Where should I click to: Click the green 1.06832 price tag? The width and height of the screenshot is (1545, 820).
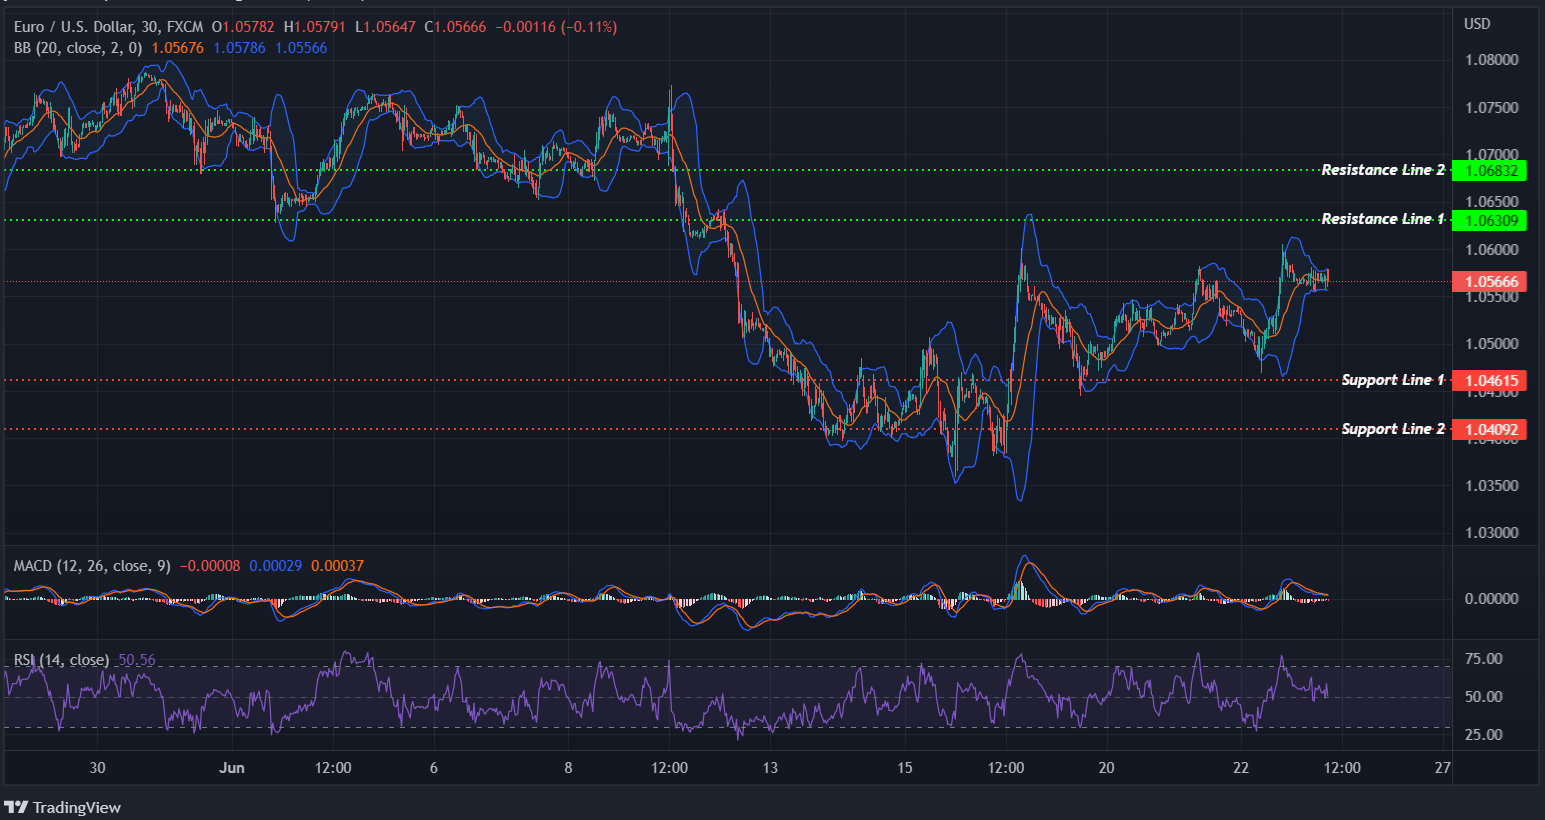tap(1489, 170)
